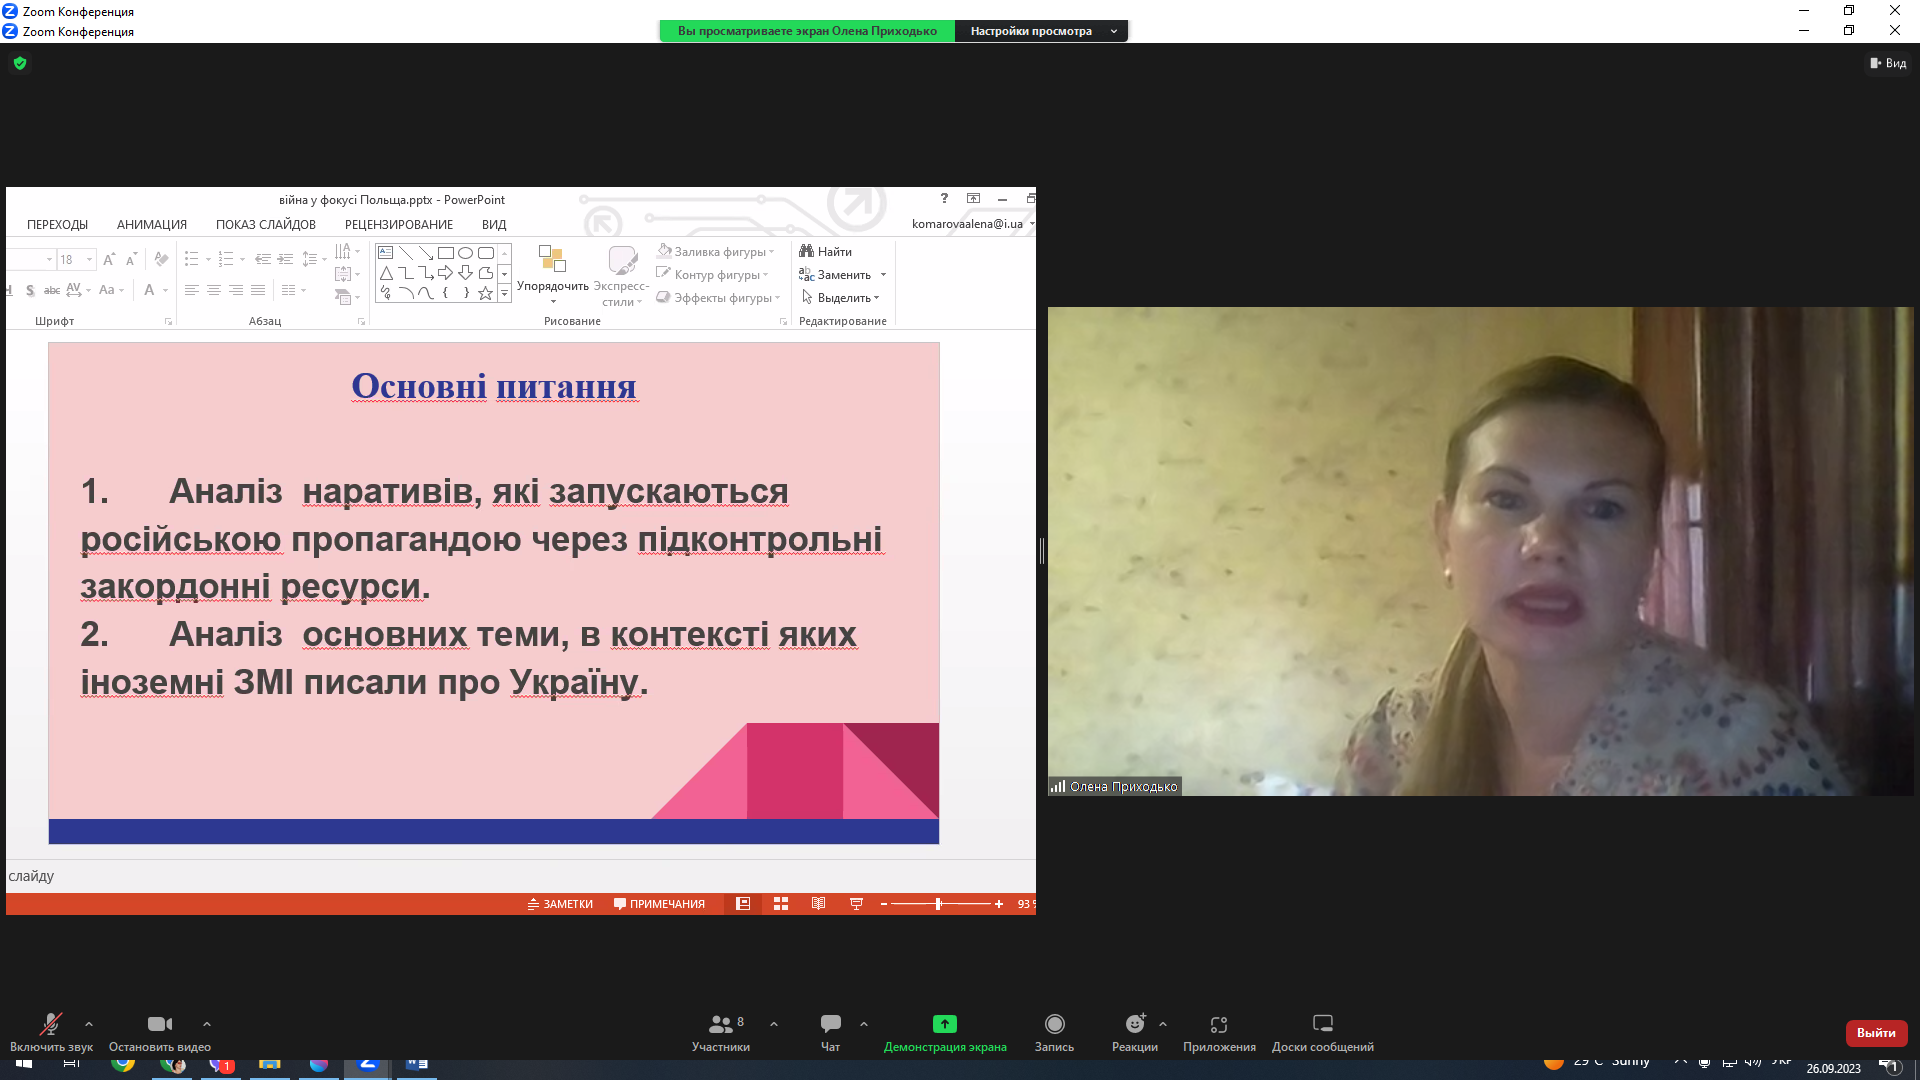Open ПЕРЕХОДЫ ribbon tab in PowerPoint
This screenshot has height=1080, width=1920.
(57, 225)
